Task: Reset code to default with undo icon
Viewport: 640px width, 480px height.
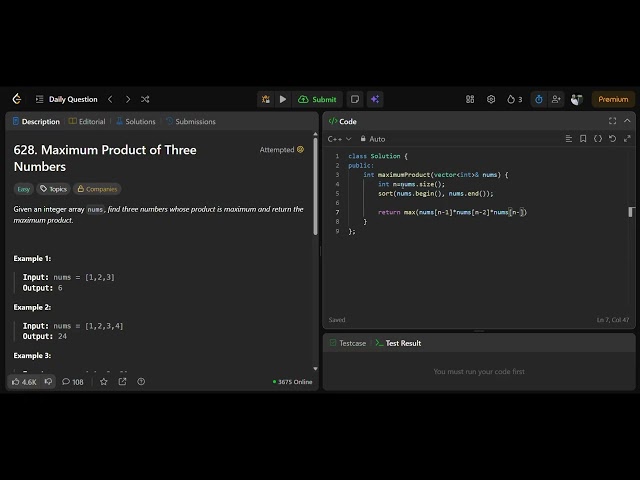Action: pyautogui.click(x=613, y=139)
